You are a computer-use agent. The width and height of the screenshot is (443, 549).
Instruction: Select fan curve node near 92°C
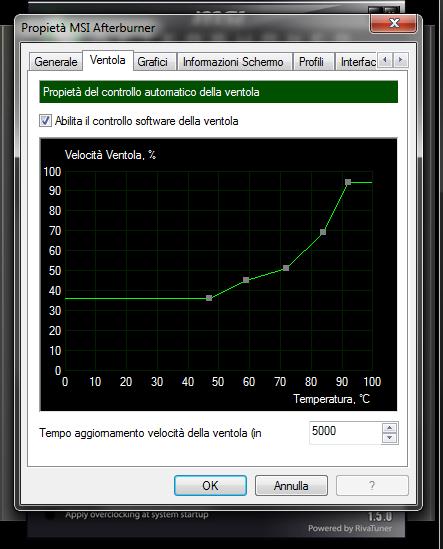pyautogui.click(x=348, y=182)
